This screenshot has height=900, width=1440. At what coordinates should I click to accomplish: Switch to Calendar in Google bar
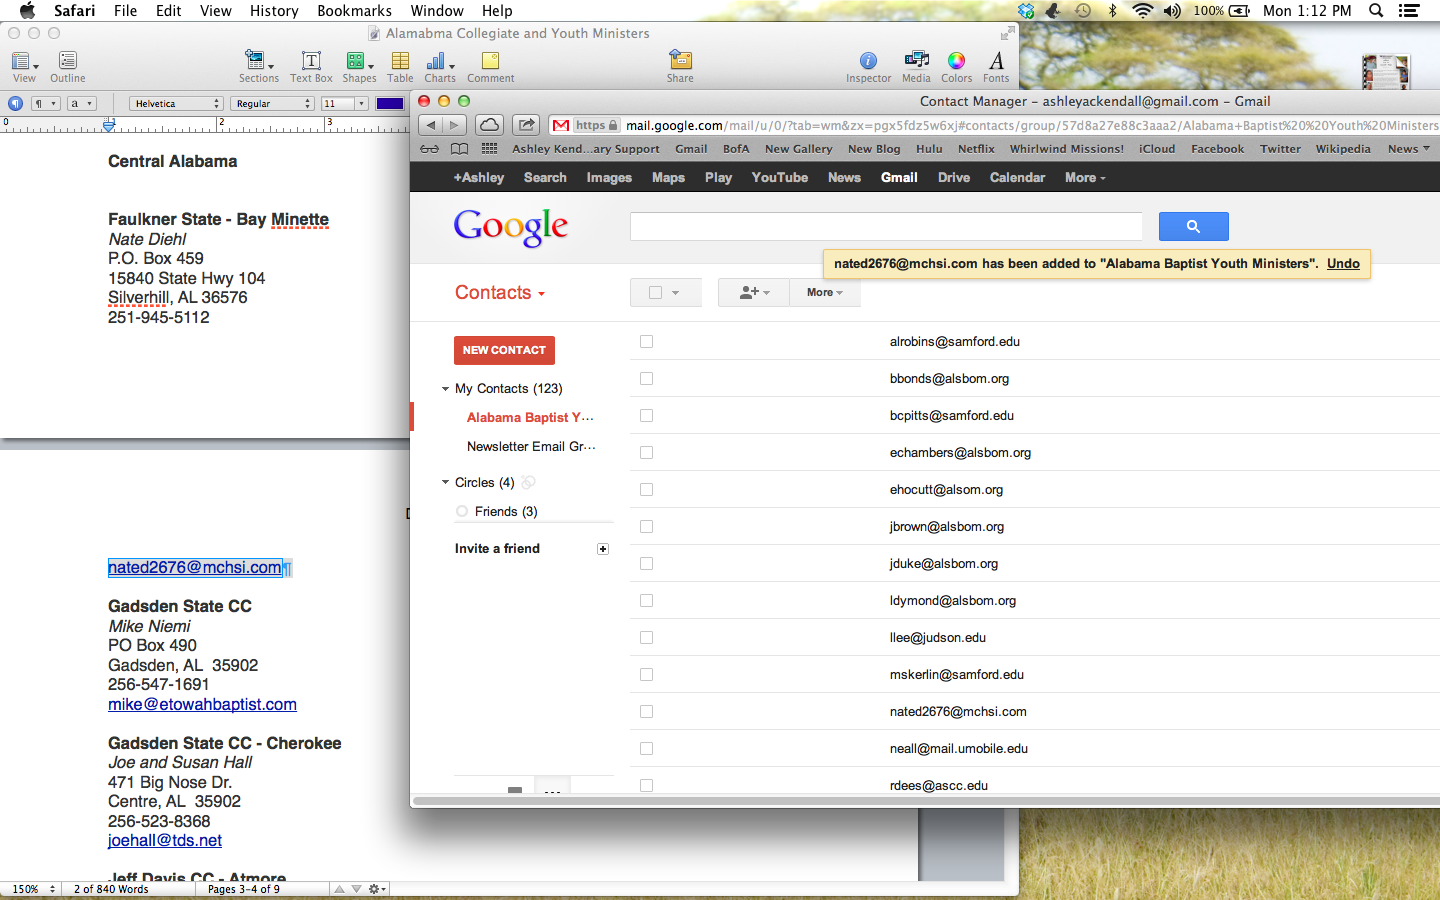click(x=1017, y=178)
